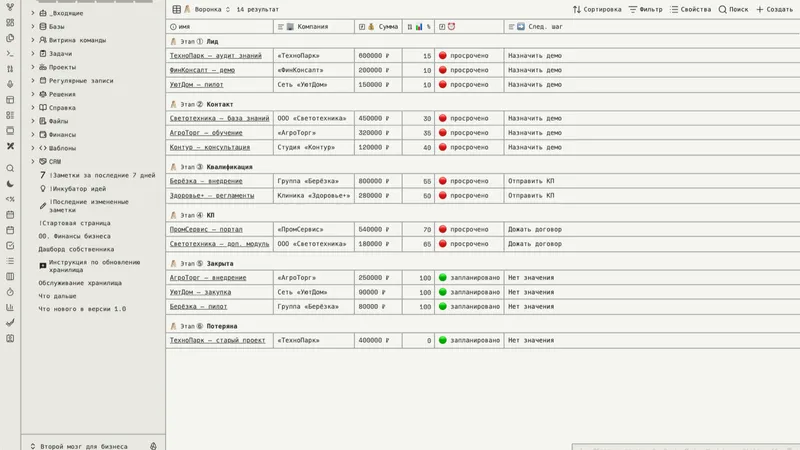Open the Берёзка — внедрение record

pyautogui.click(x=206, y=181)
